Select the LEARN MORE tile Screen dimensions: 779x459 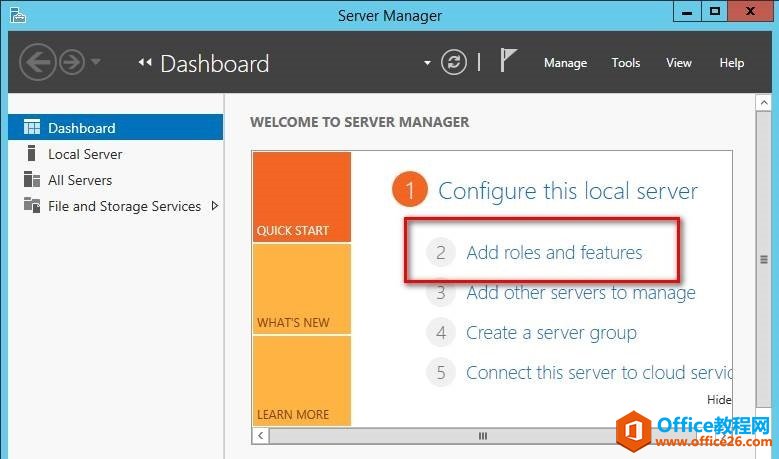pyautogui.click(x=301, y=381)
